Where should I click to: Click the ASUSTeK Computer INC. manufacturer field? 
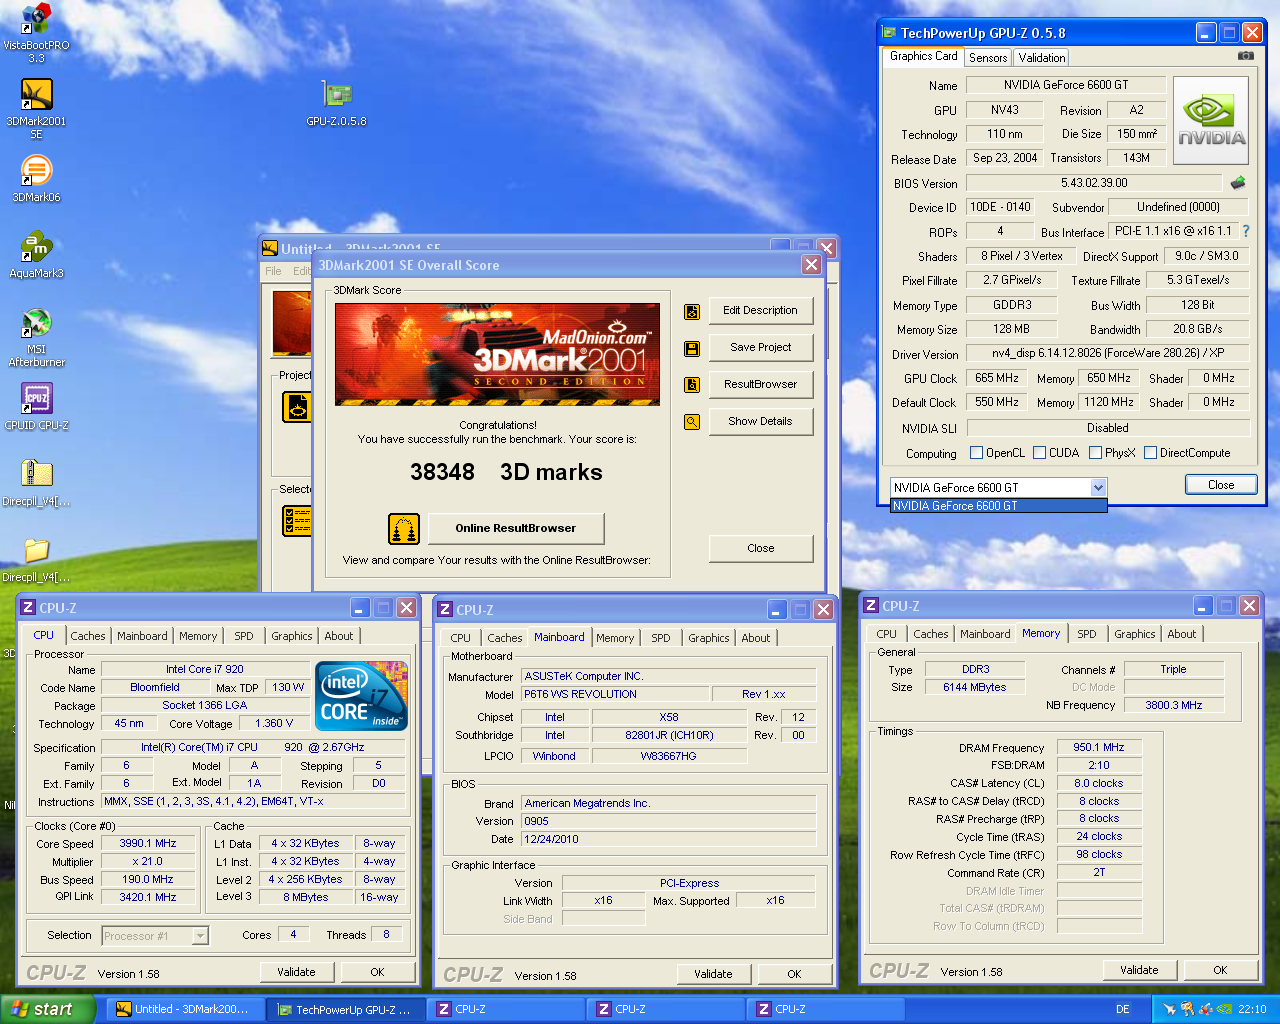coord(669,677)
